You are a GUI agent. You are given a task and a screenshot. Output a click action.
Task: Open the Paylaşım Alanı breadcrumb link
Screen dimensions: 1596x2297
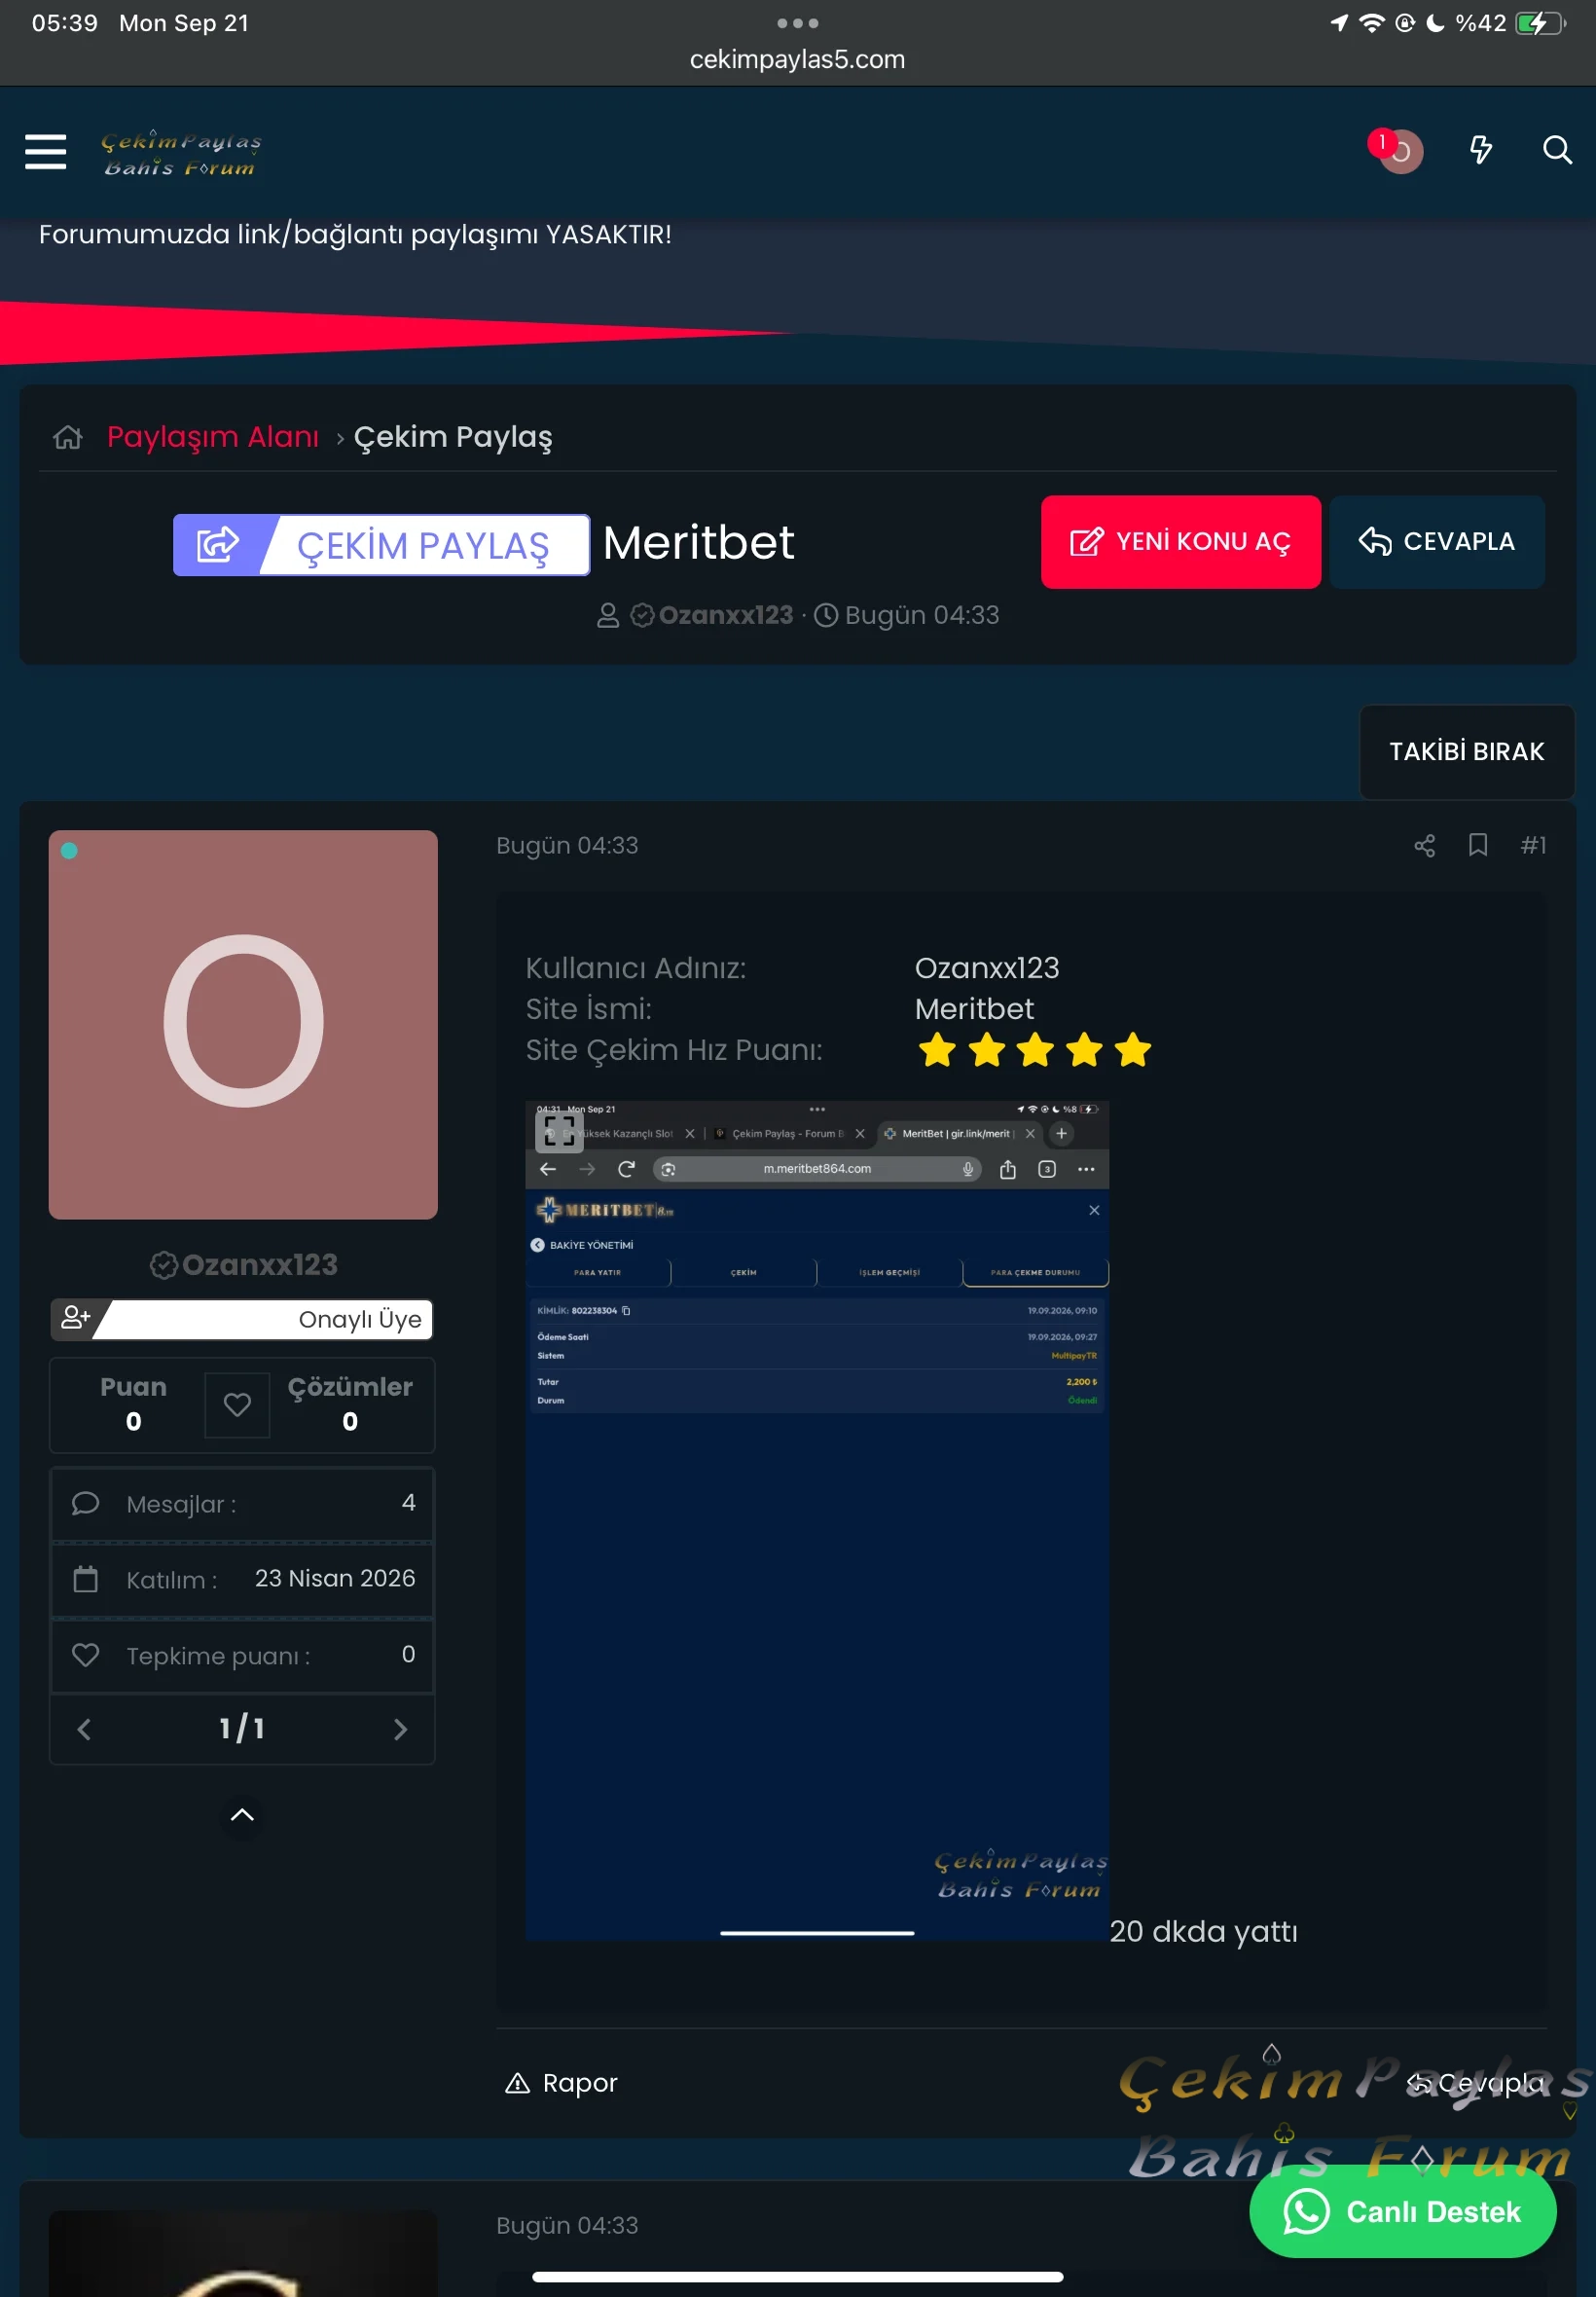(213, 437)
